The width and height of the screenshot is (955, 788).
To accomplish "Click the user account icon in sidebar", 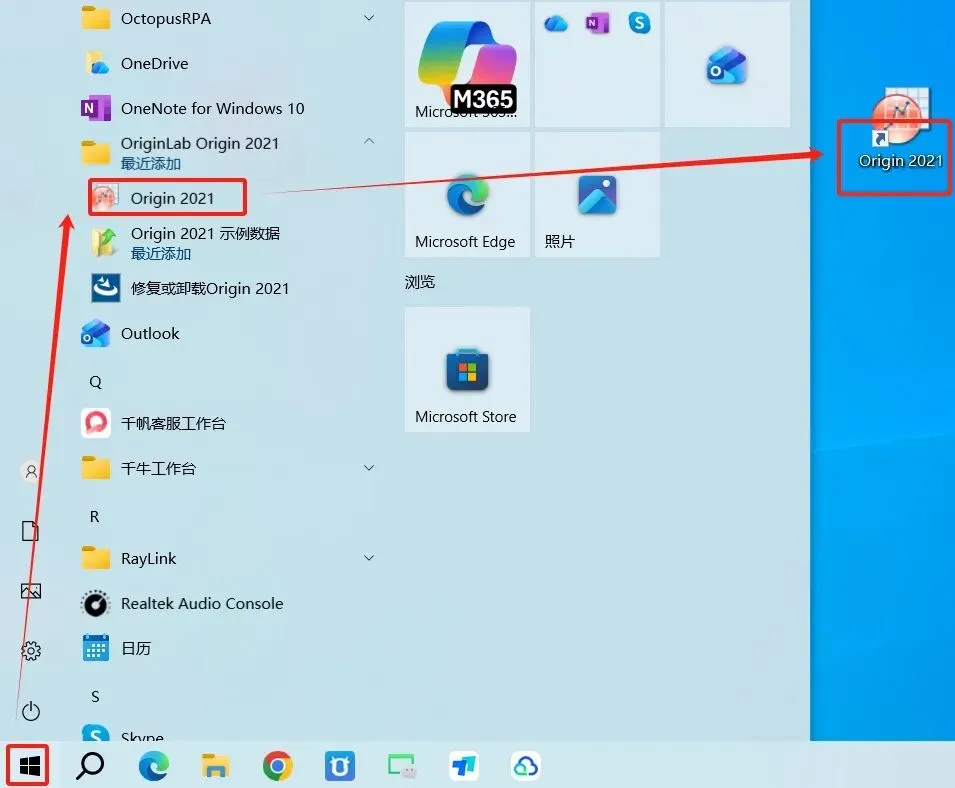I will click(31, 471).
